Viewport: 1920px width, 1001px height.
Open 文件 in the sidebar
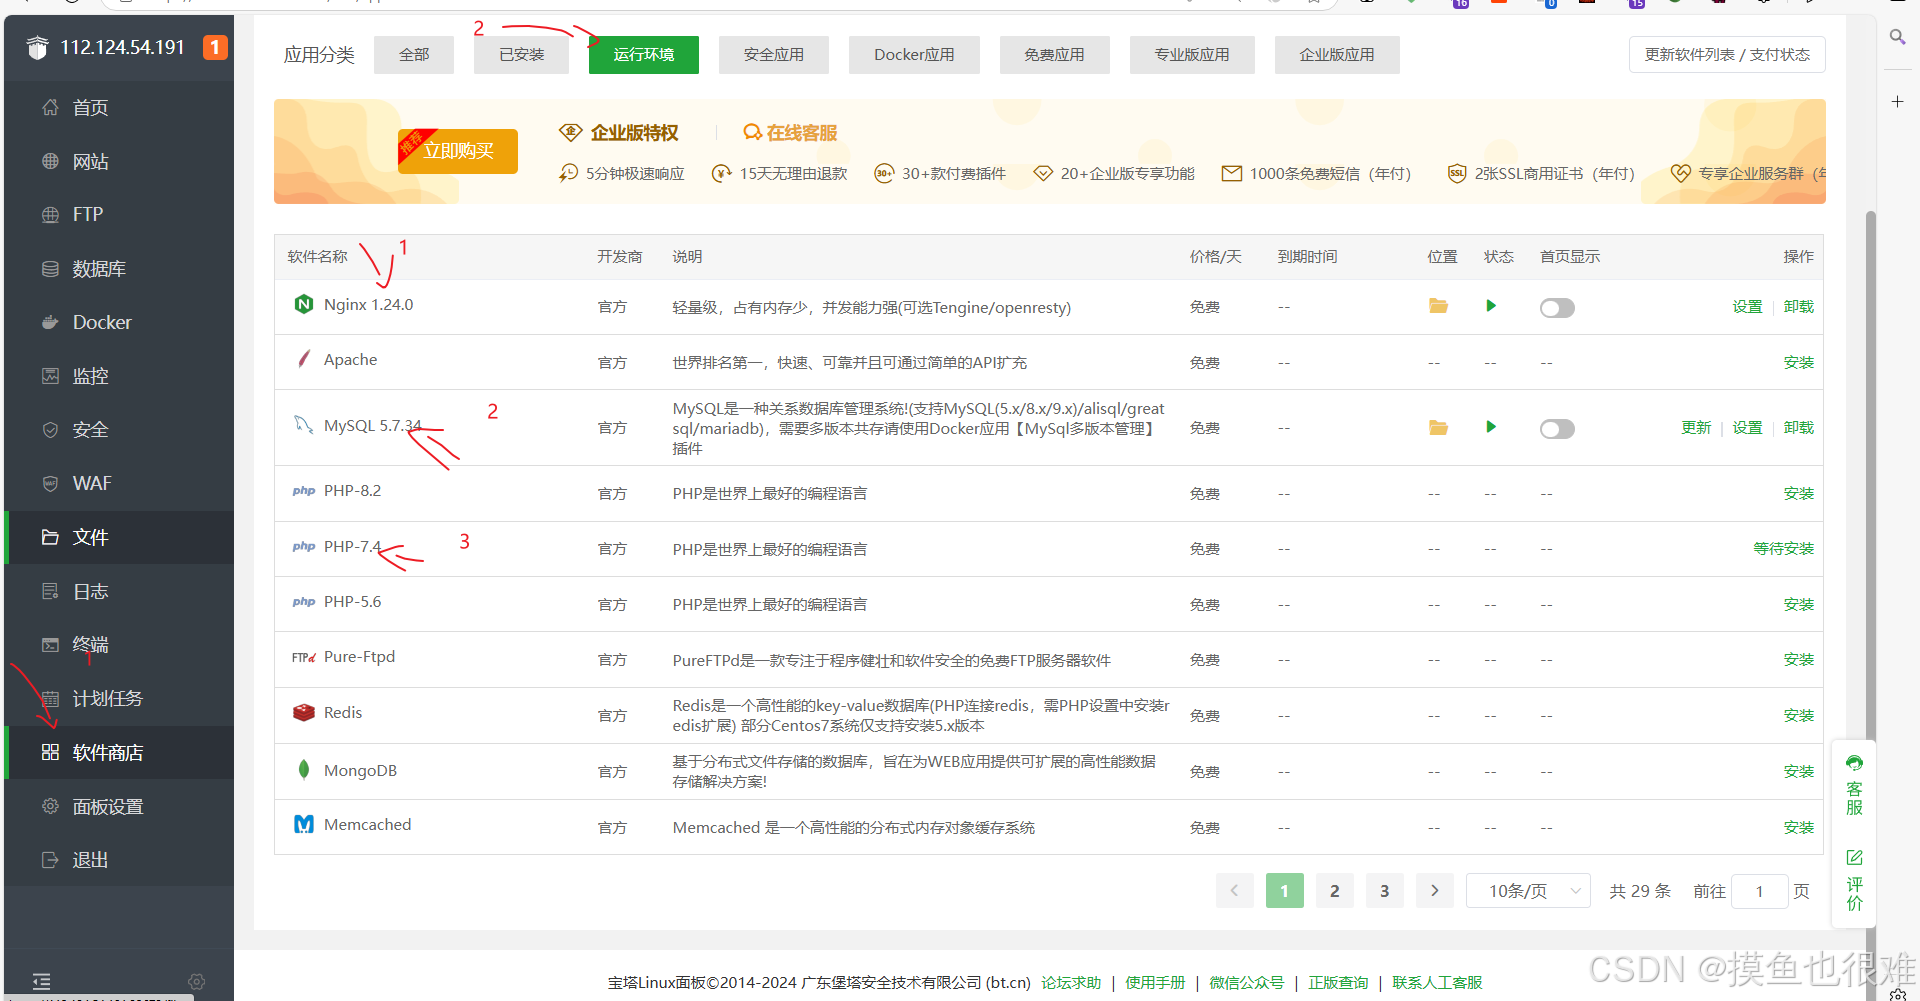pos(119,537)
